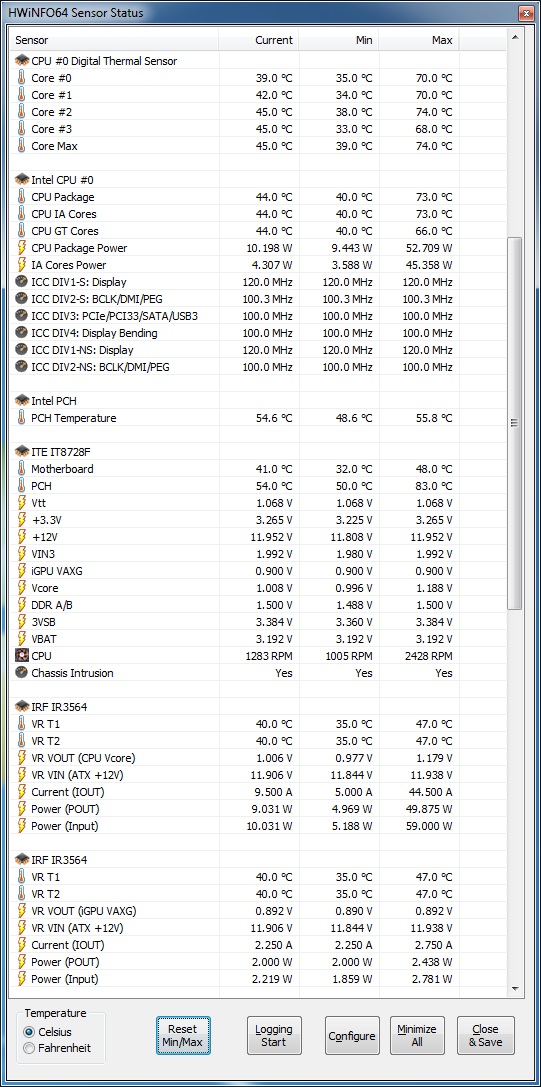Click the thermometer icon next to Motherboard

point(22,469)
